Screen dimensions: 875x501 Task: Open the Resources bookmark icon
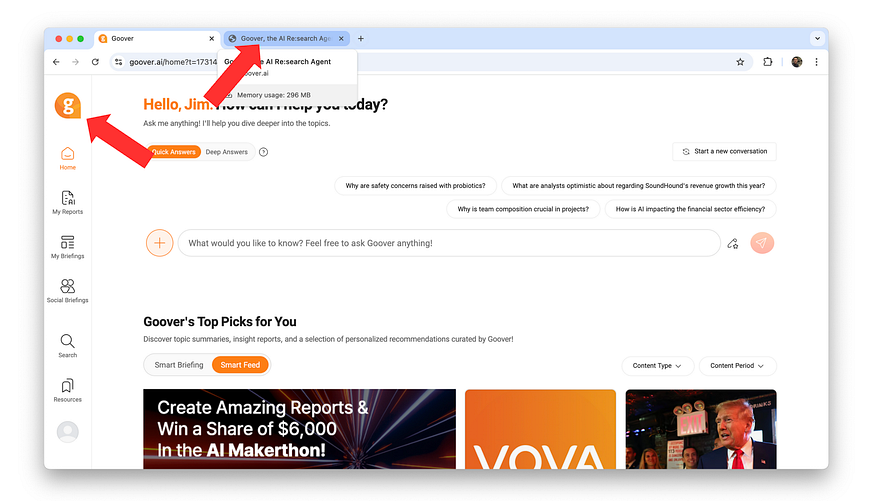click(68, 386)
